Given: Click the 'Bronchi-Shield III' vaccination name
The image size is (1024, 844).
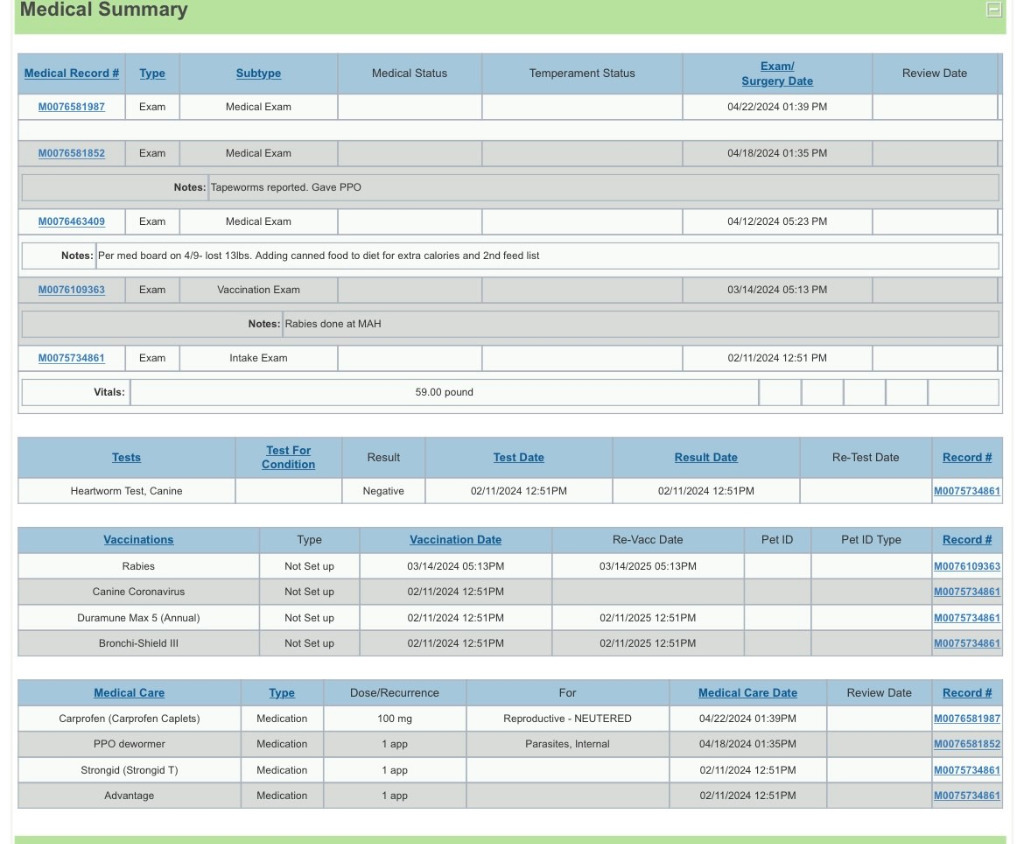Looking at the screenshot, I should point(138,643).
